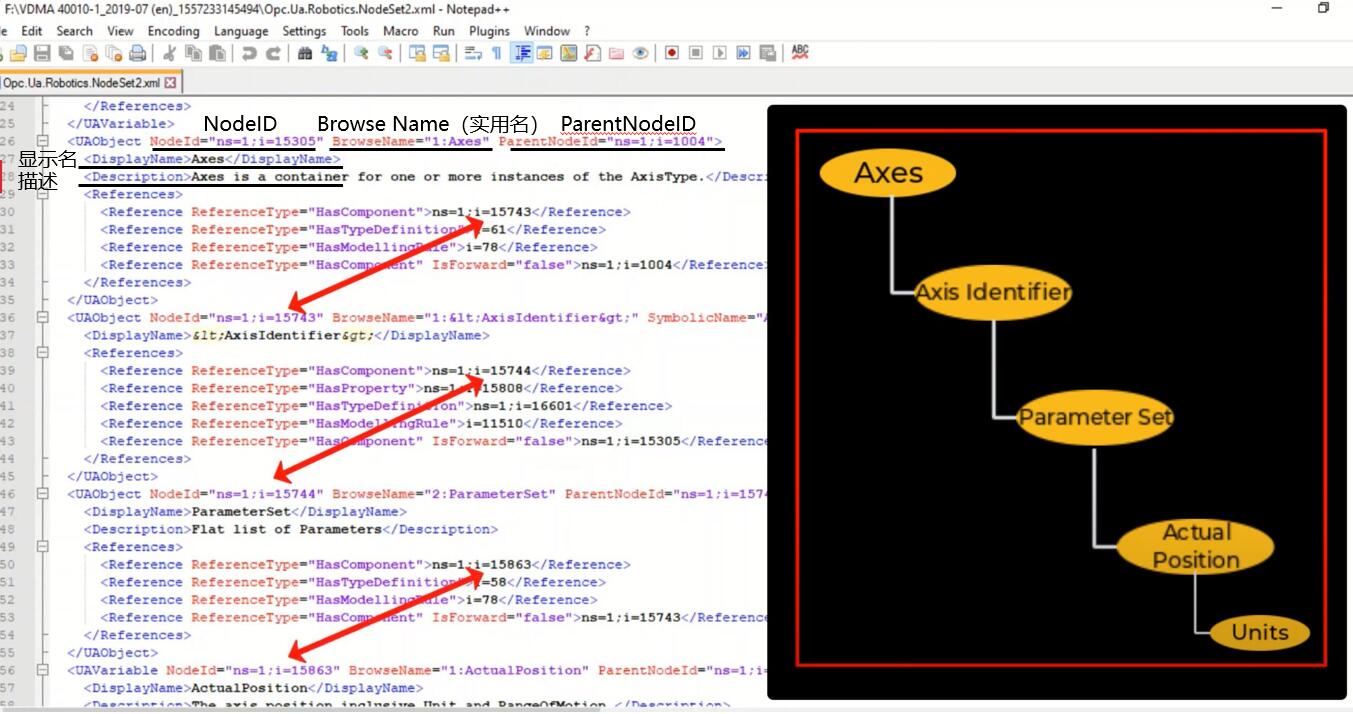Collapse the UAObject Axes fold at line 26
Viewport: 1353px width, 714px height.
coord(42,142)
